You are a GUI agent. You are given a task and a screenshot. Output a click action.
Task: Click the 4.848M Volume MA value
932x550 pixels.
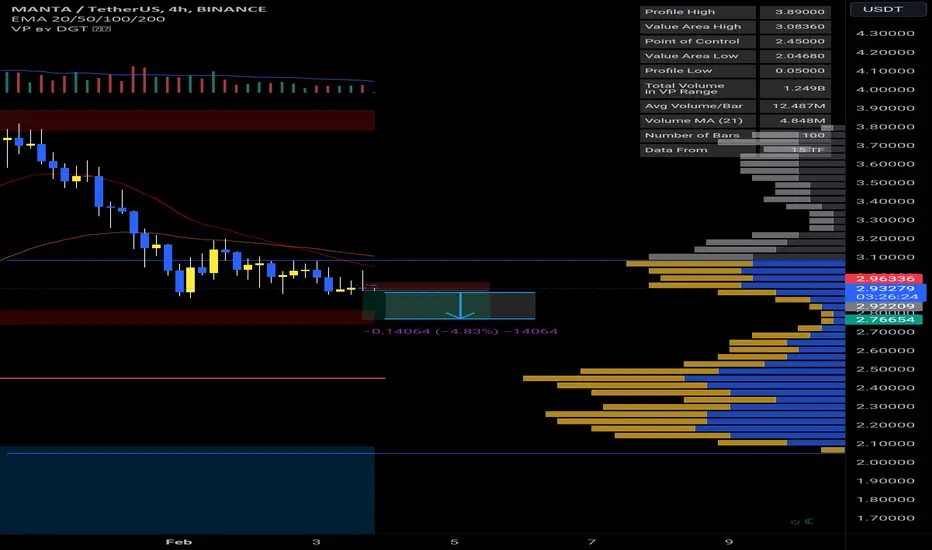[795, 121]
